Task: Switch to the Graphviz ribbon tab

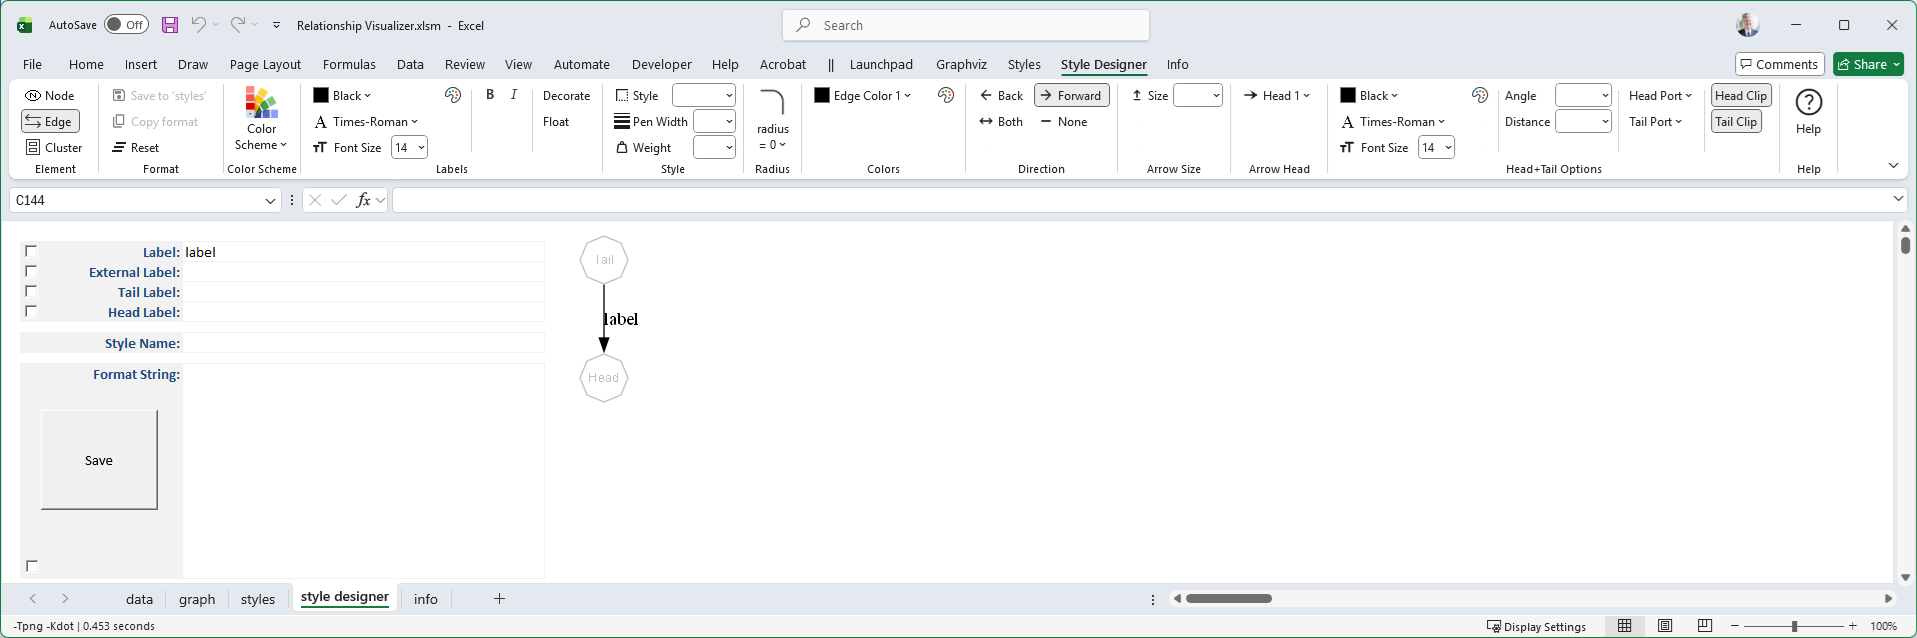Action: point(961,65)
